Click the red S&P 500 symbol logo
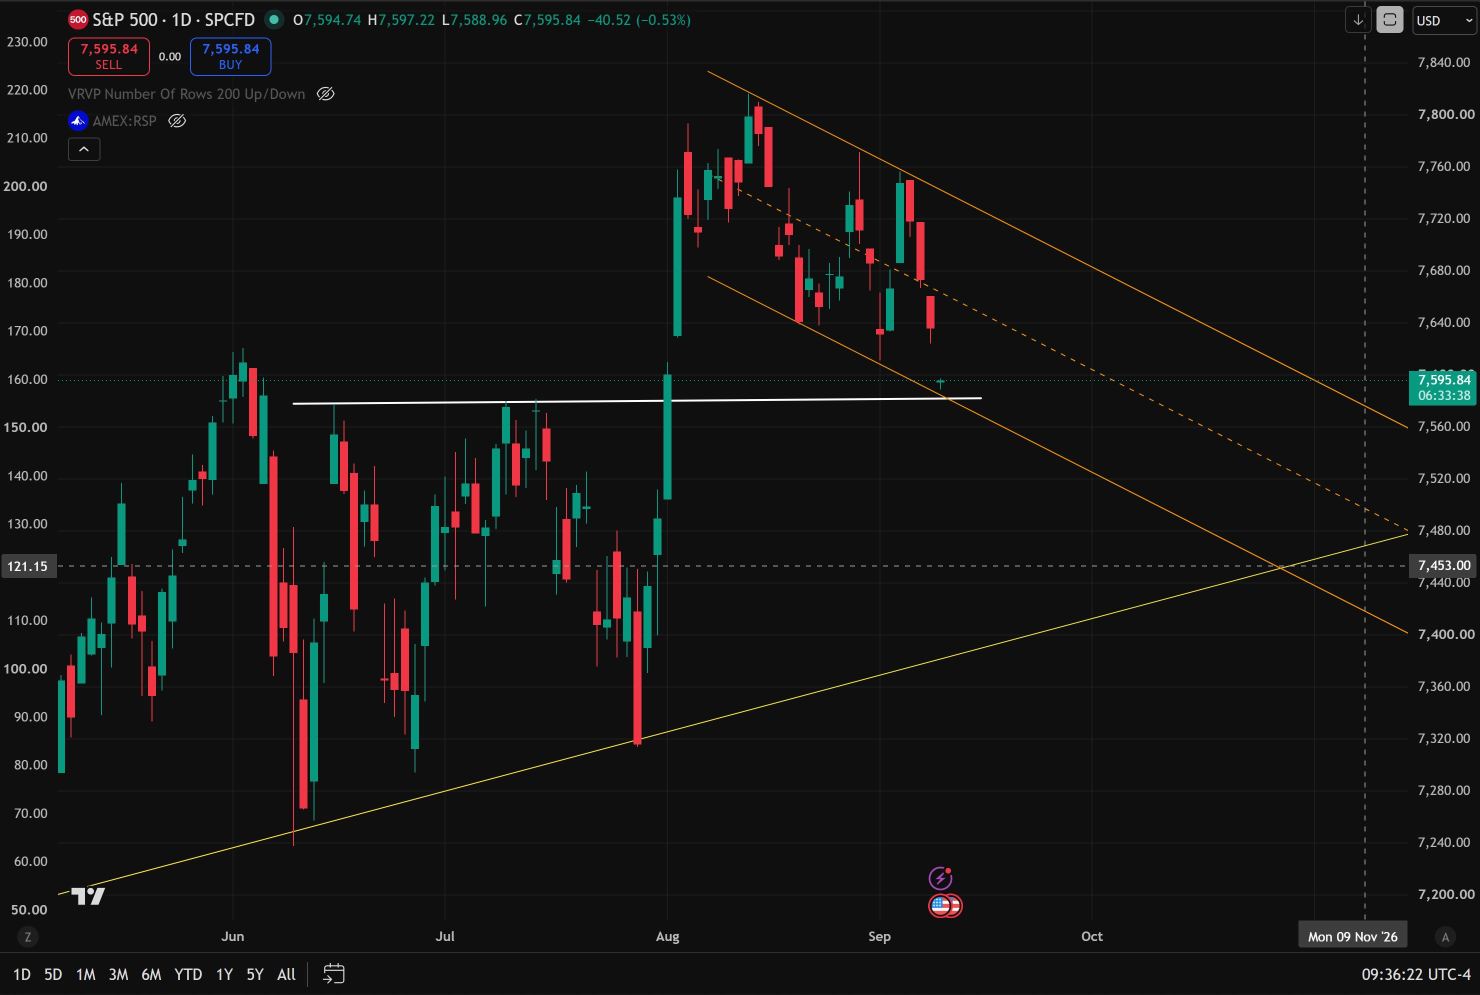Viewport: 1480px width, 995px height. [x=78, y=20]
